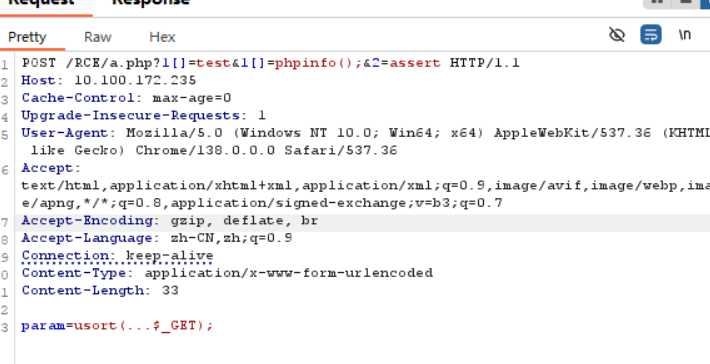Click the 'gzip, deflate, br' value
Viewport: 710px width, 364px height.
tap(245, 221)
